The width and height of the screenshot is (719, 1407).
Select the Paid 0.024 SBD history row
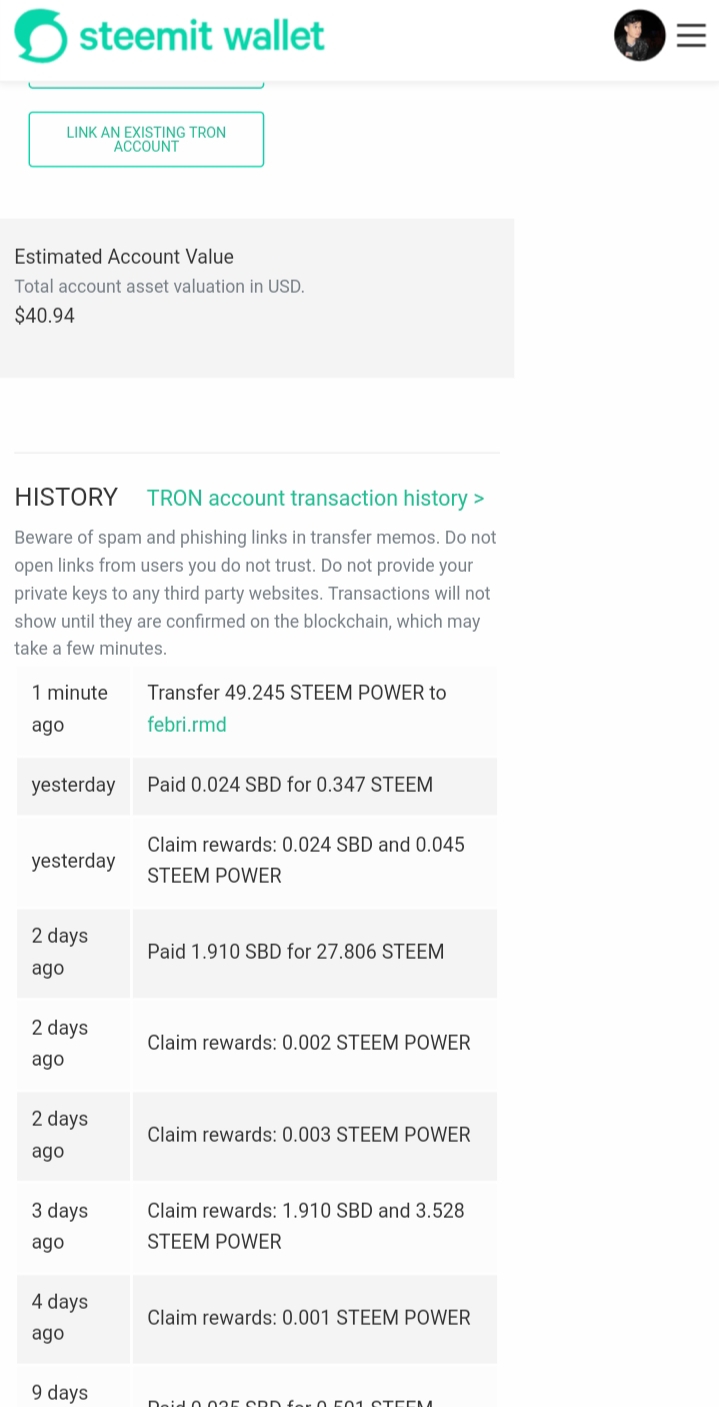(x=290, y=785)
